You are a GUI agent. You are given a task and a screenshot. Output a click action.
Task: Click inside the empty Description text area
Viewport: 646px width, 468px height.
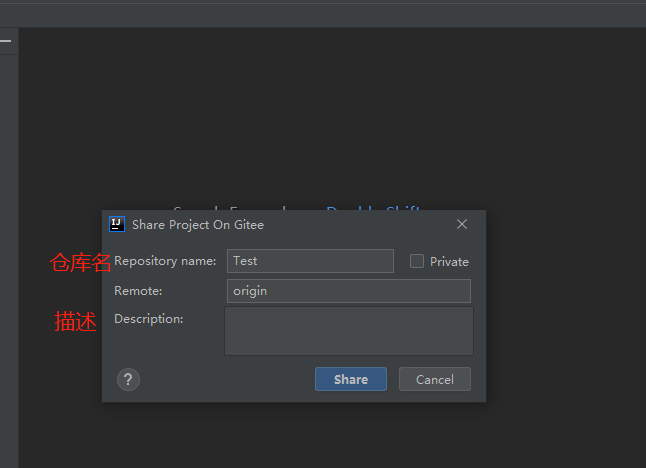pos(348,331)
